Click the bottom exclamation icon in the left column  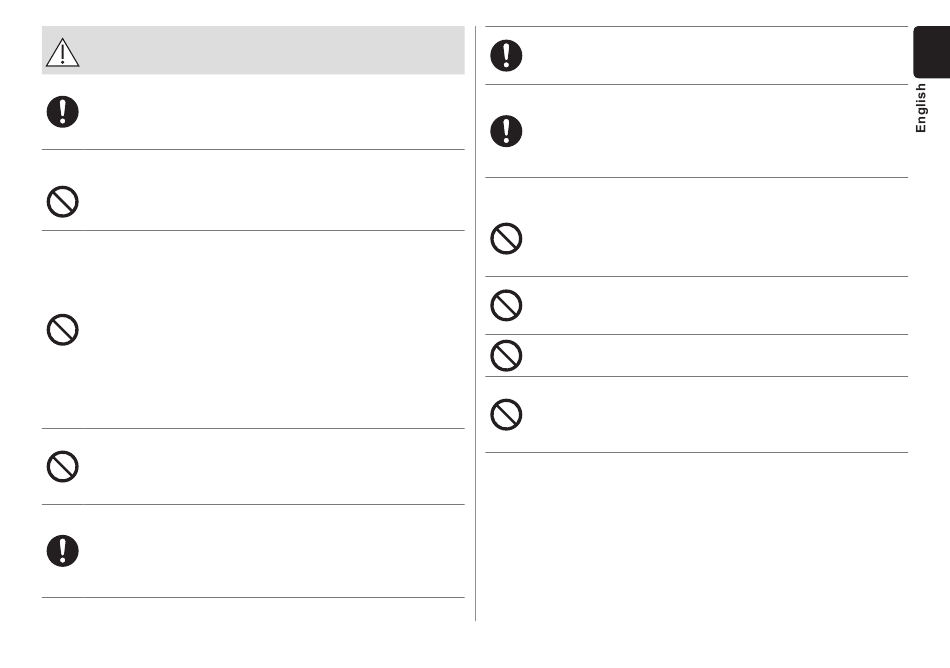(x=62, y=551)
